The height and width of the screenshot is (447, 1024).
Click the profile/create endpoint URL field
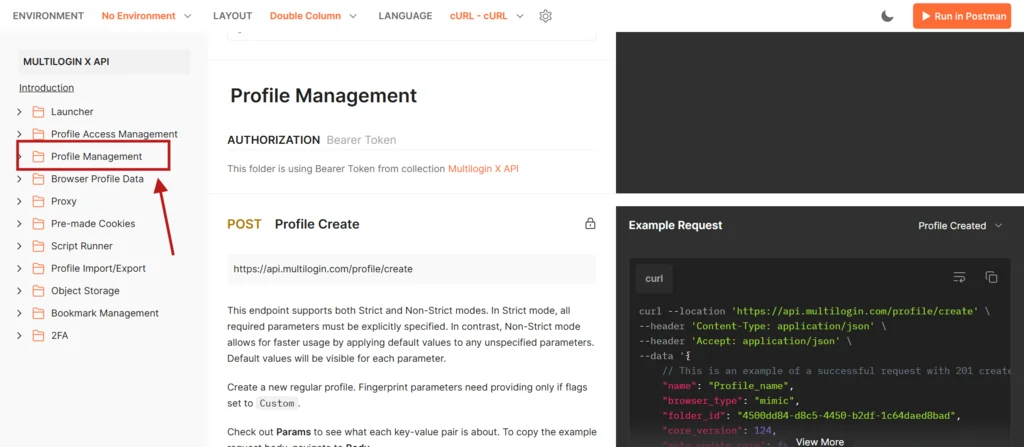coord(412,269)
